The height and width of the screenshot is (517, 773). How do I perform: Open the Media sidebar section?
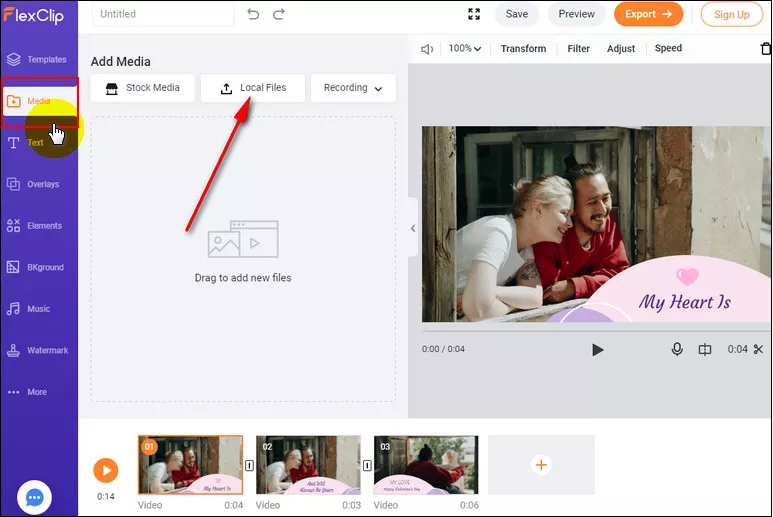[x=39, y=101]
